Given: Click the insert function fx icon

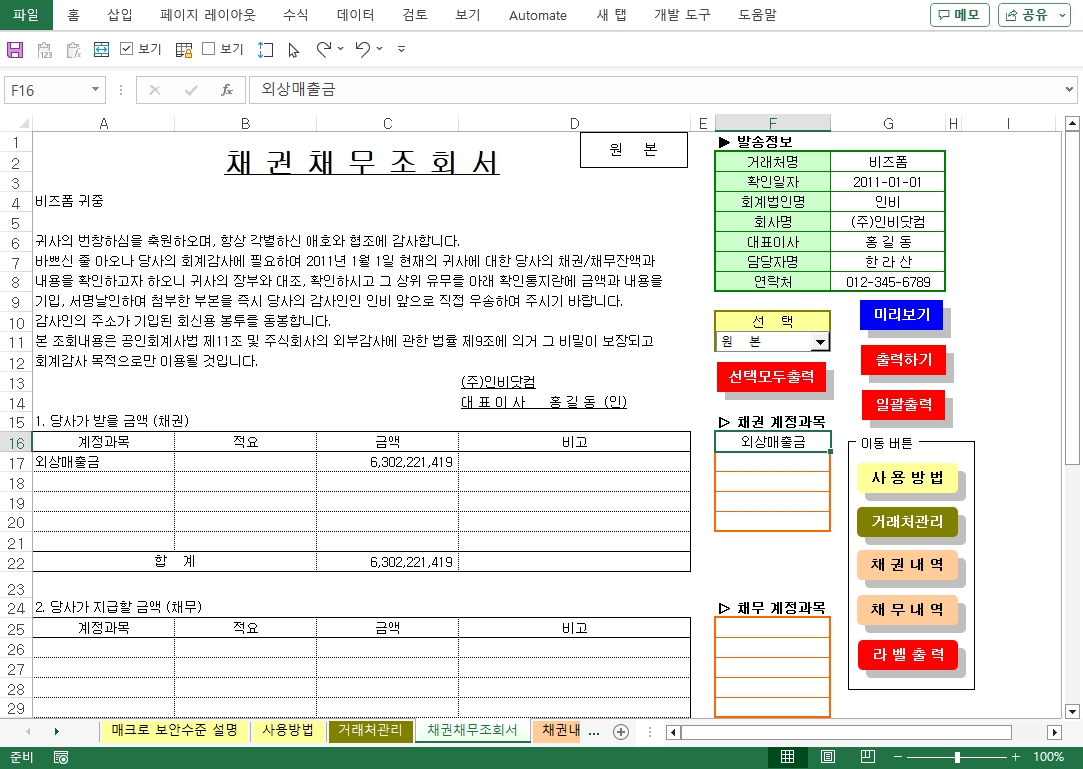Looking at the screenshot, I should click(x=227, y=90).
